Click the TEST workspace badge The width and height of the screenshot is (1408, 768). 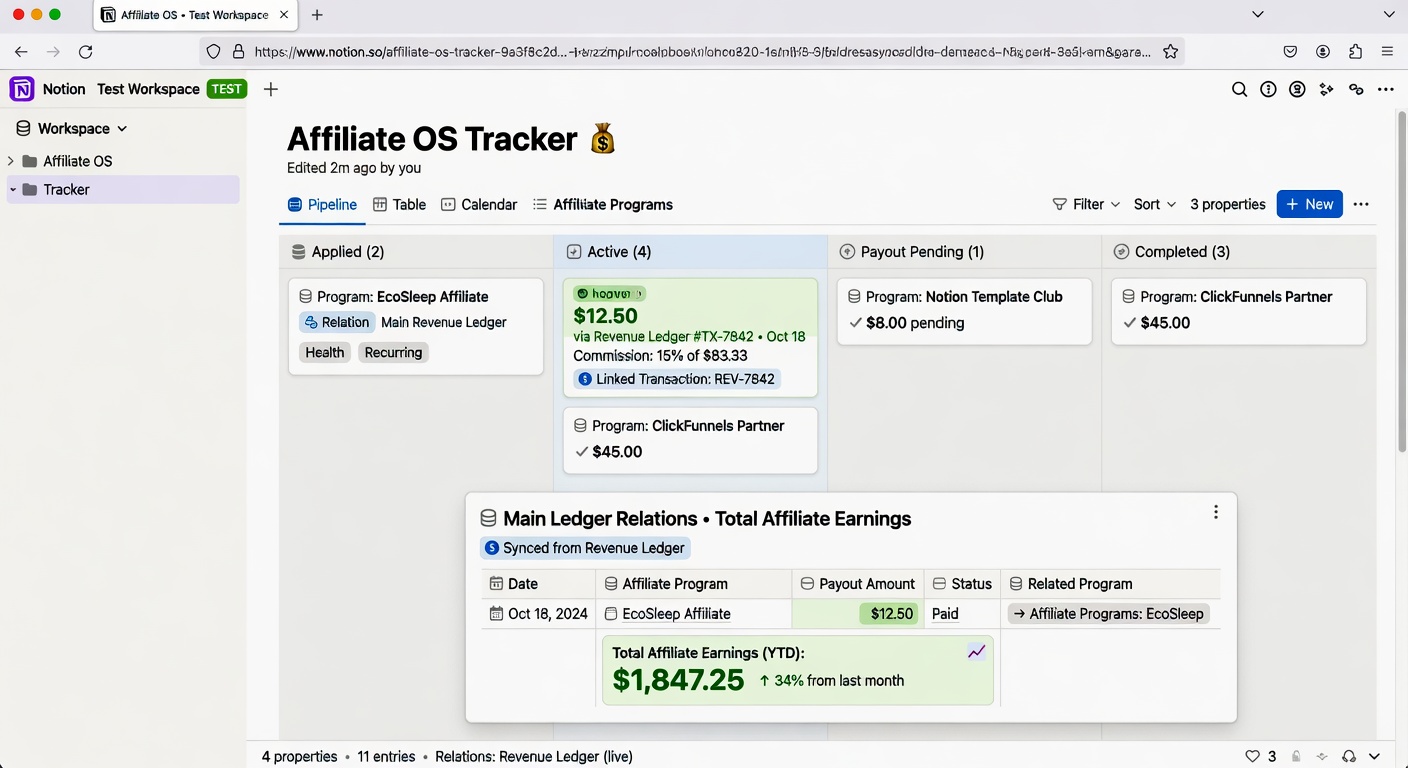pos(227,89)
